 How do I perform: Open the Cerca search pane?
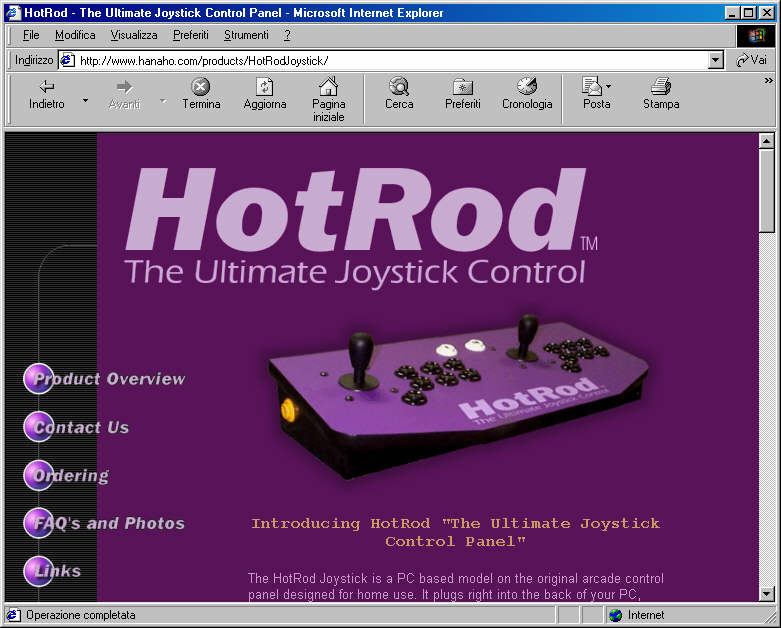(x=399, y=94)
